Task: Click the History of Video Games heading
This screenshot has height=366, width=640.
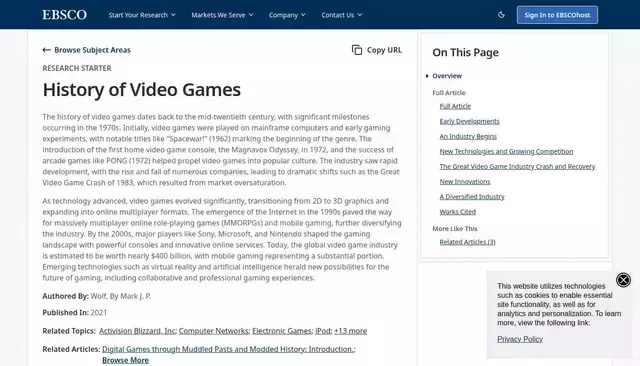Action: (142, 89)
